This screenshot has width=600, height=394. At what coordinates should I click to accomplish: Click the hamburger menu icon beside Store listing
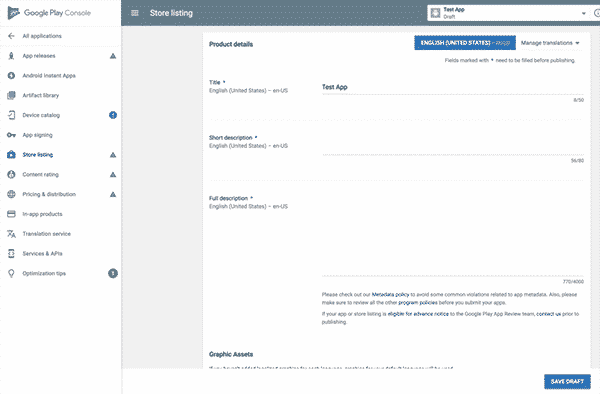click(135, 13)
